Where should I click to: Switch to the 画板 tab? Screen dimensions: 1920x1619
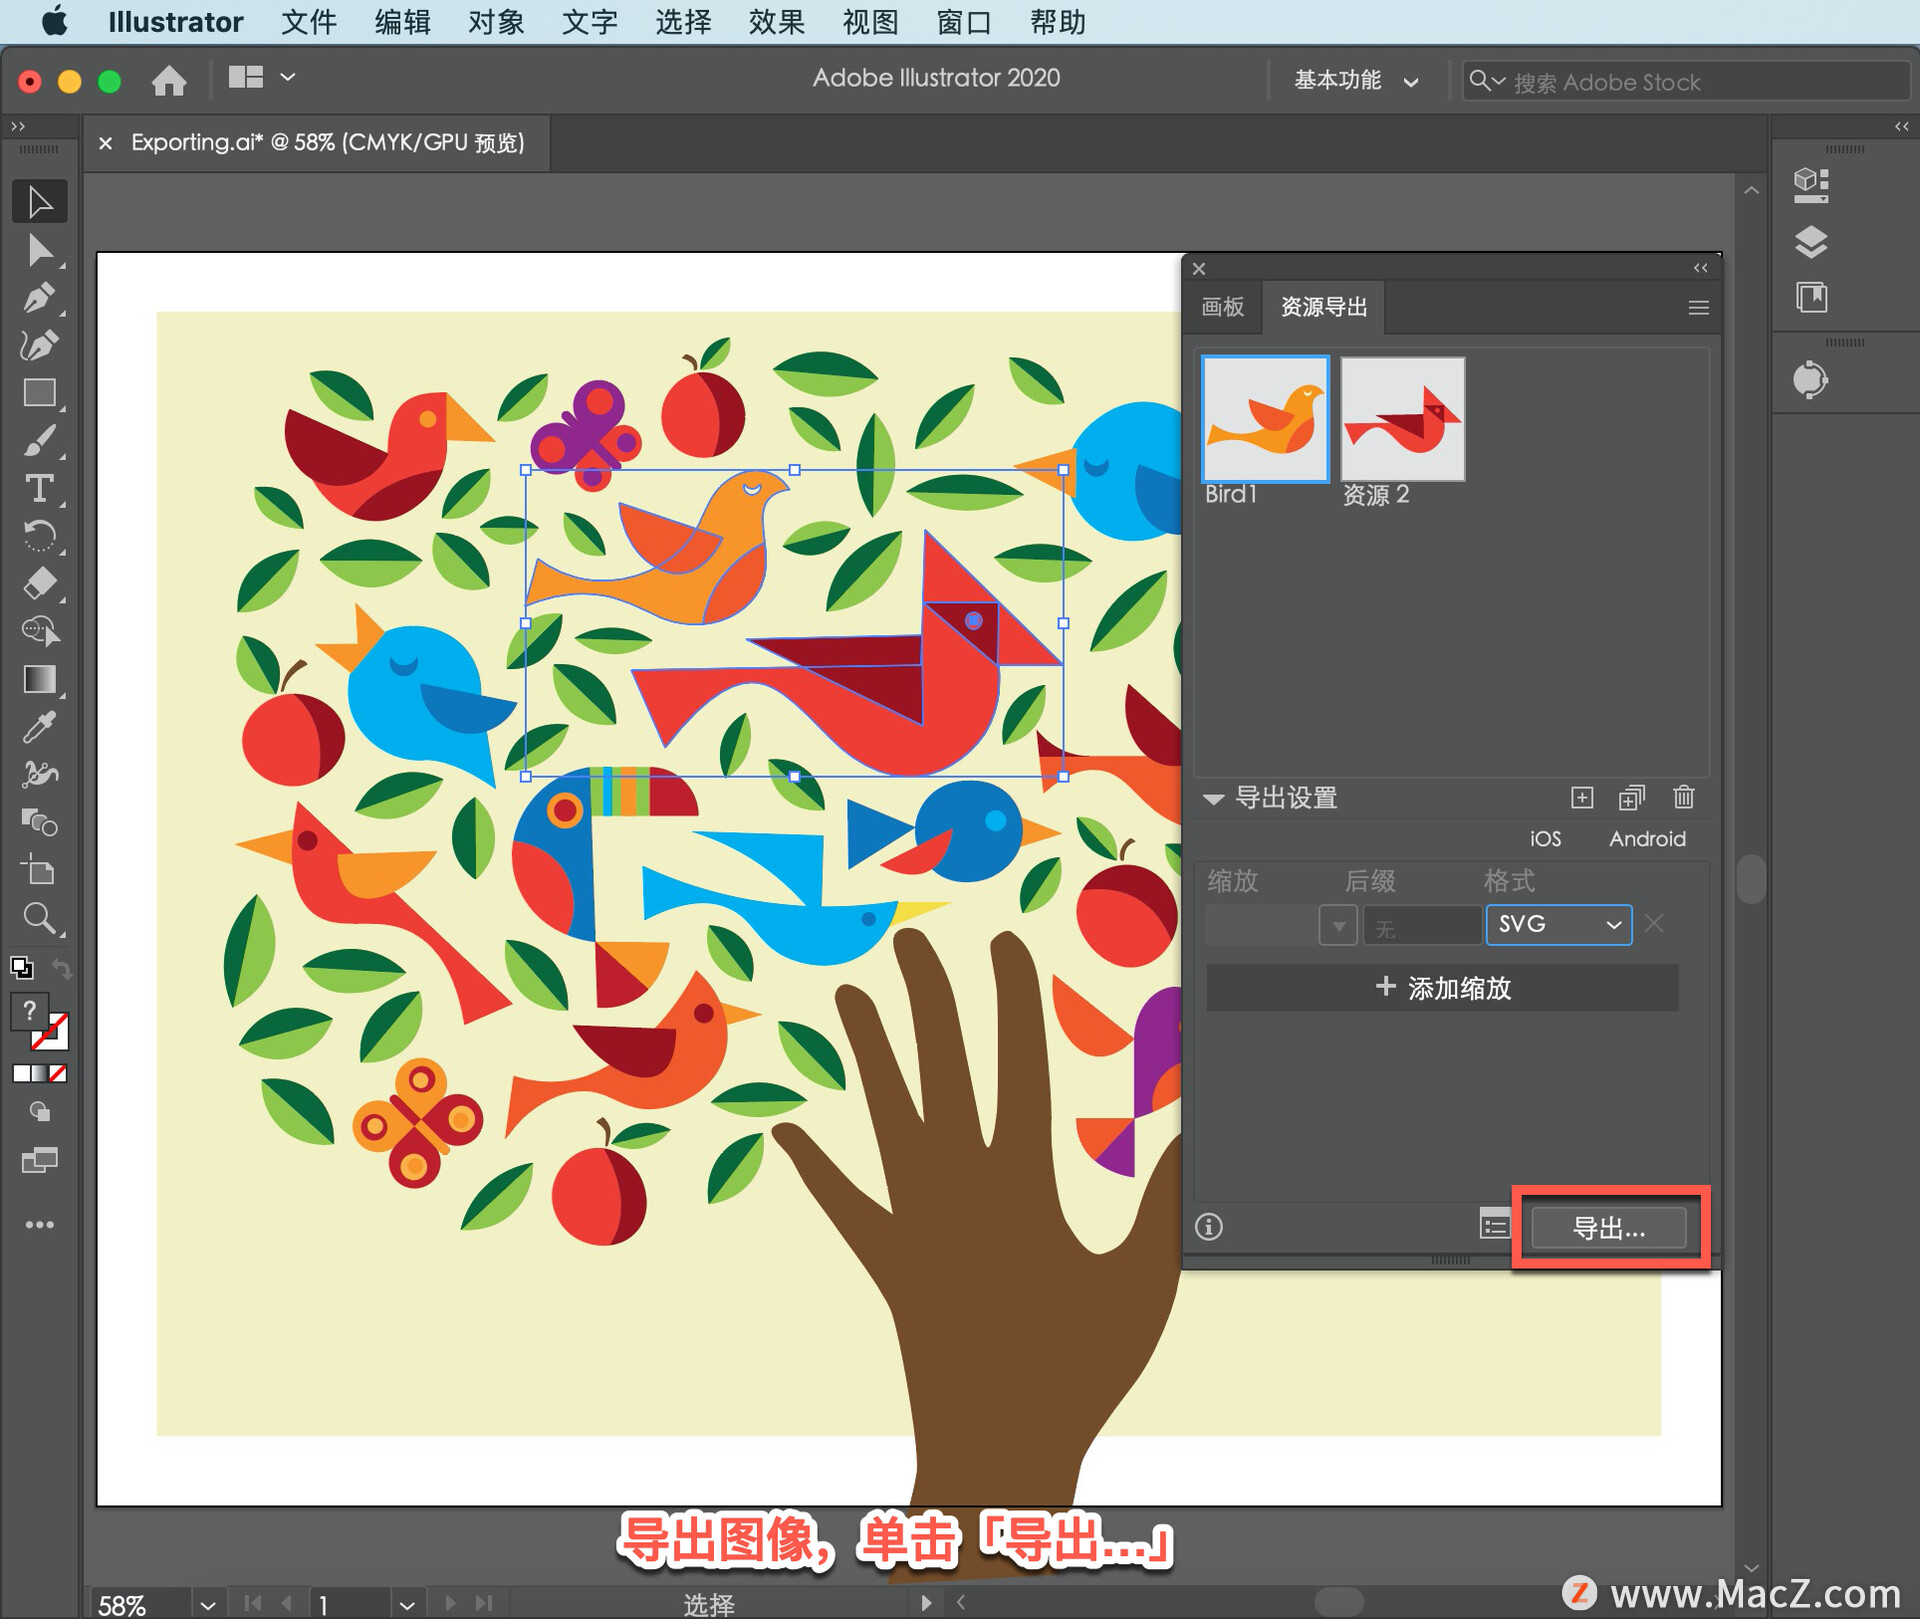[x=1223, y=307]
